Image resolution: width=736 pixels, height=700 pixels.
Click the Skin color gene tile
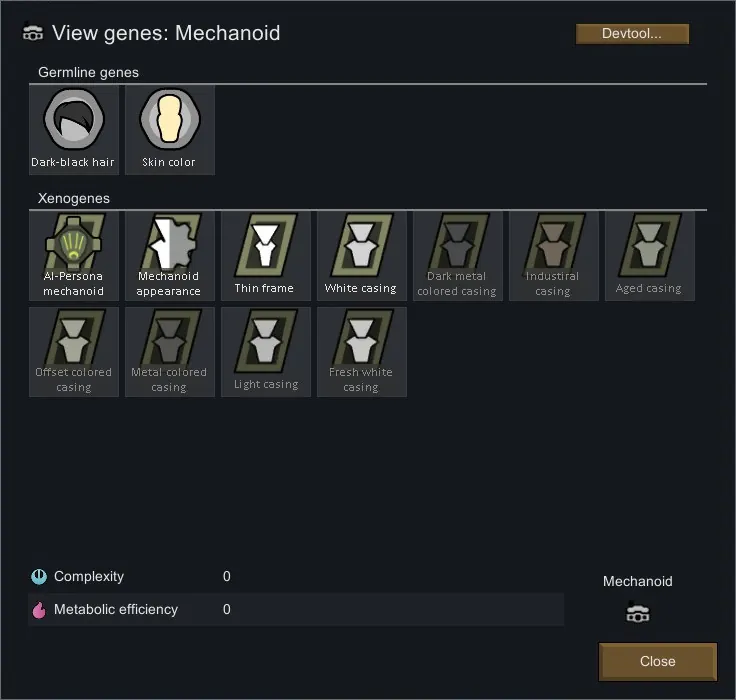[x=170, y=130]
